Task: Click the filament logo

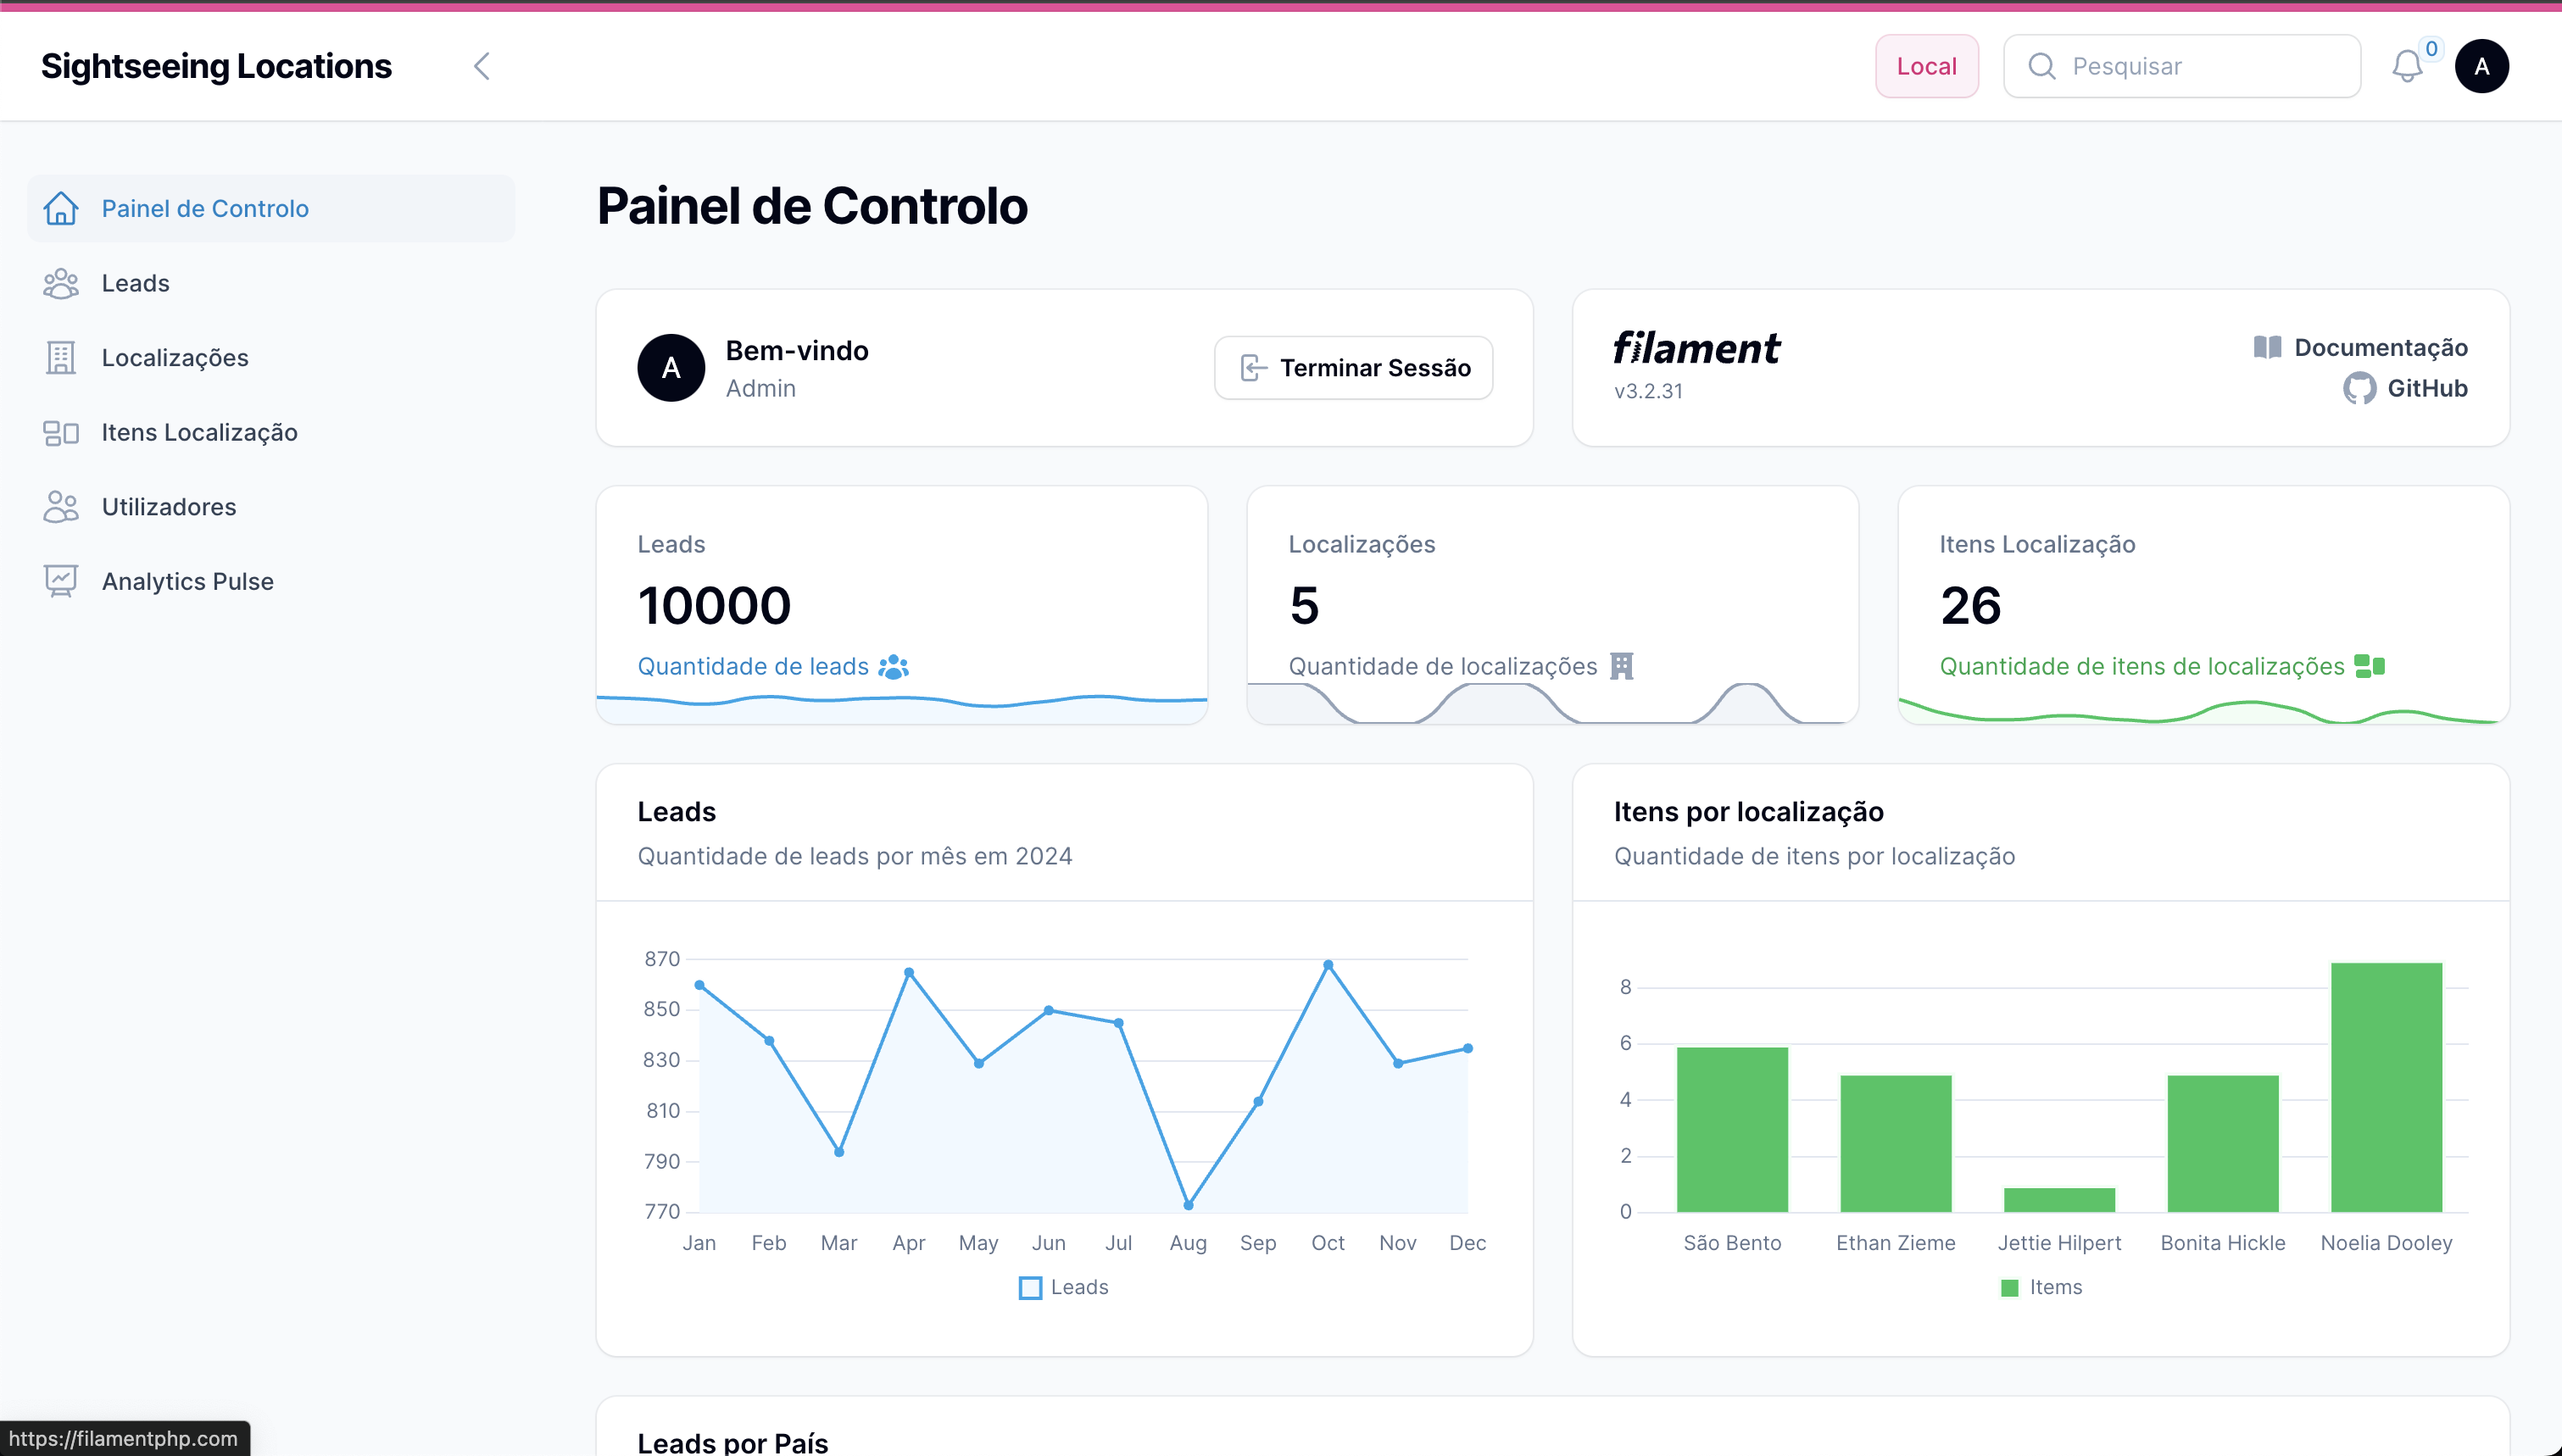Action: click(x=1696, y=348)
